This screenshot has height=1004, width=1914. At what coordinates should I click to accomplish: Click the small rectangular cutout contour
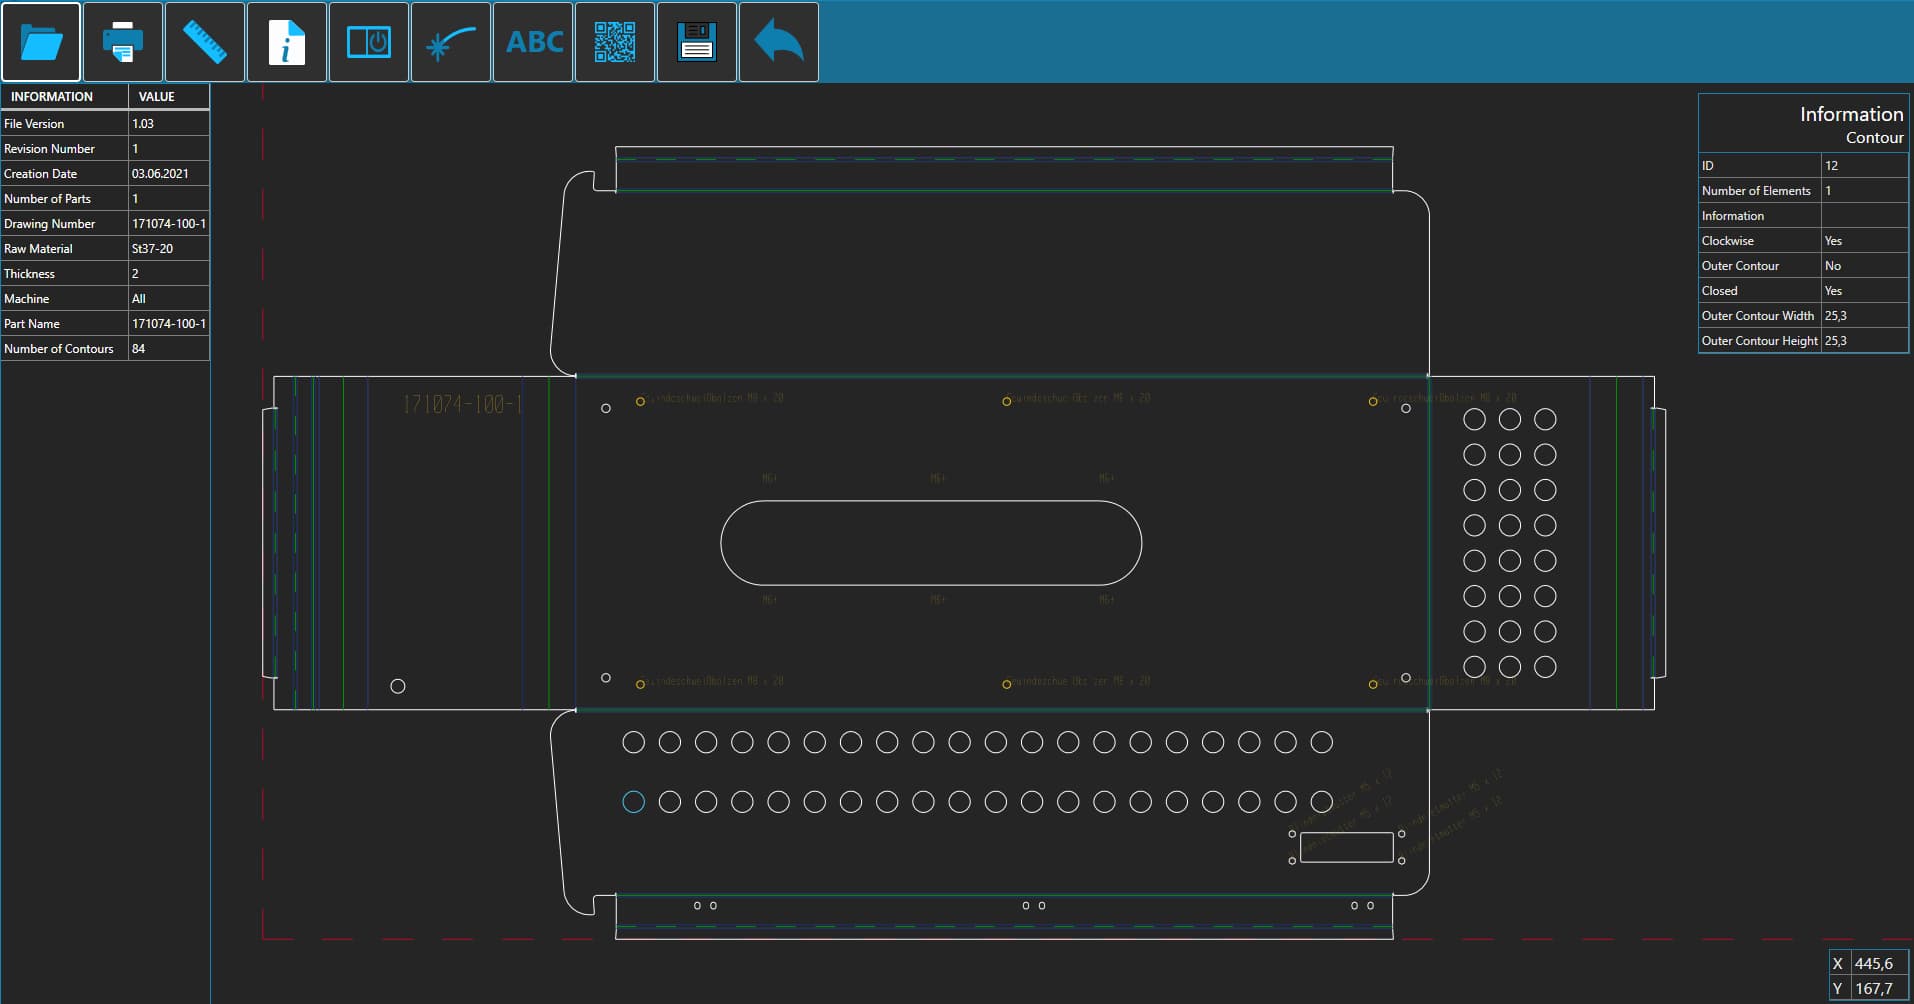point(1347,847)
